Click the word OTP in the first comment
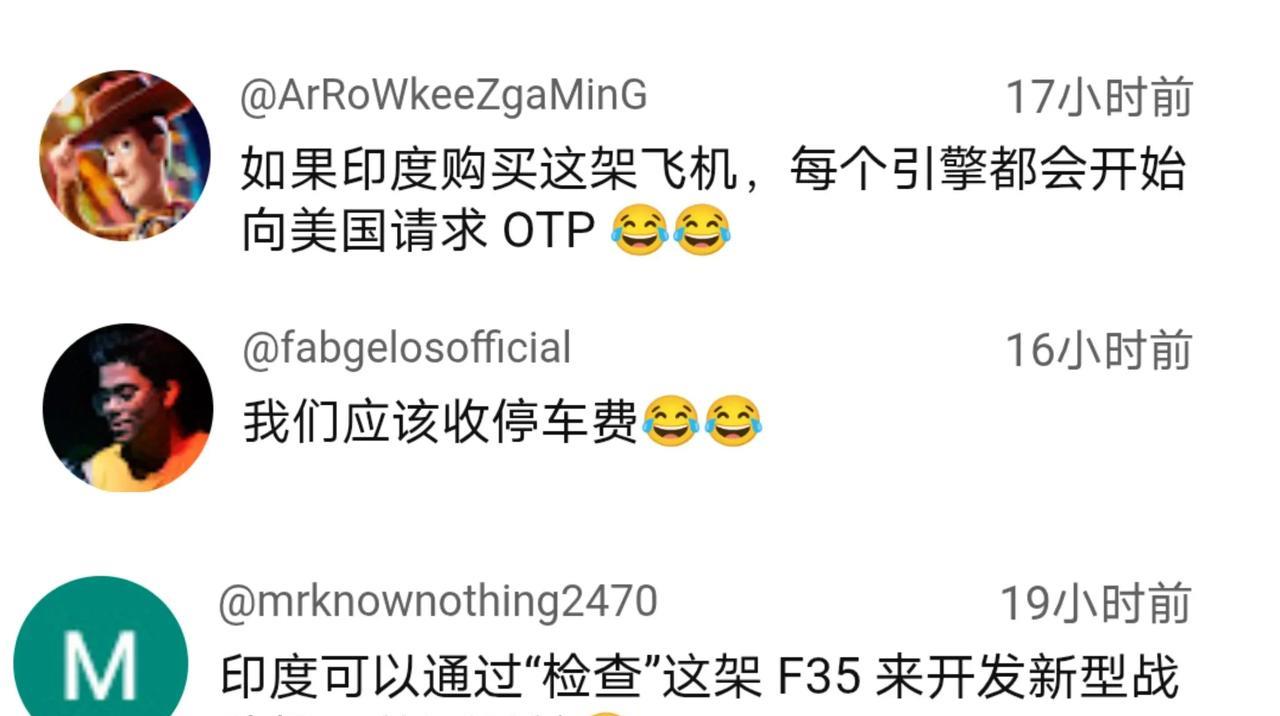 click(549, 232)
